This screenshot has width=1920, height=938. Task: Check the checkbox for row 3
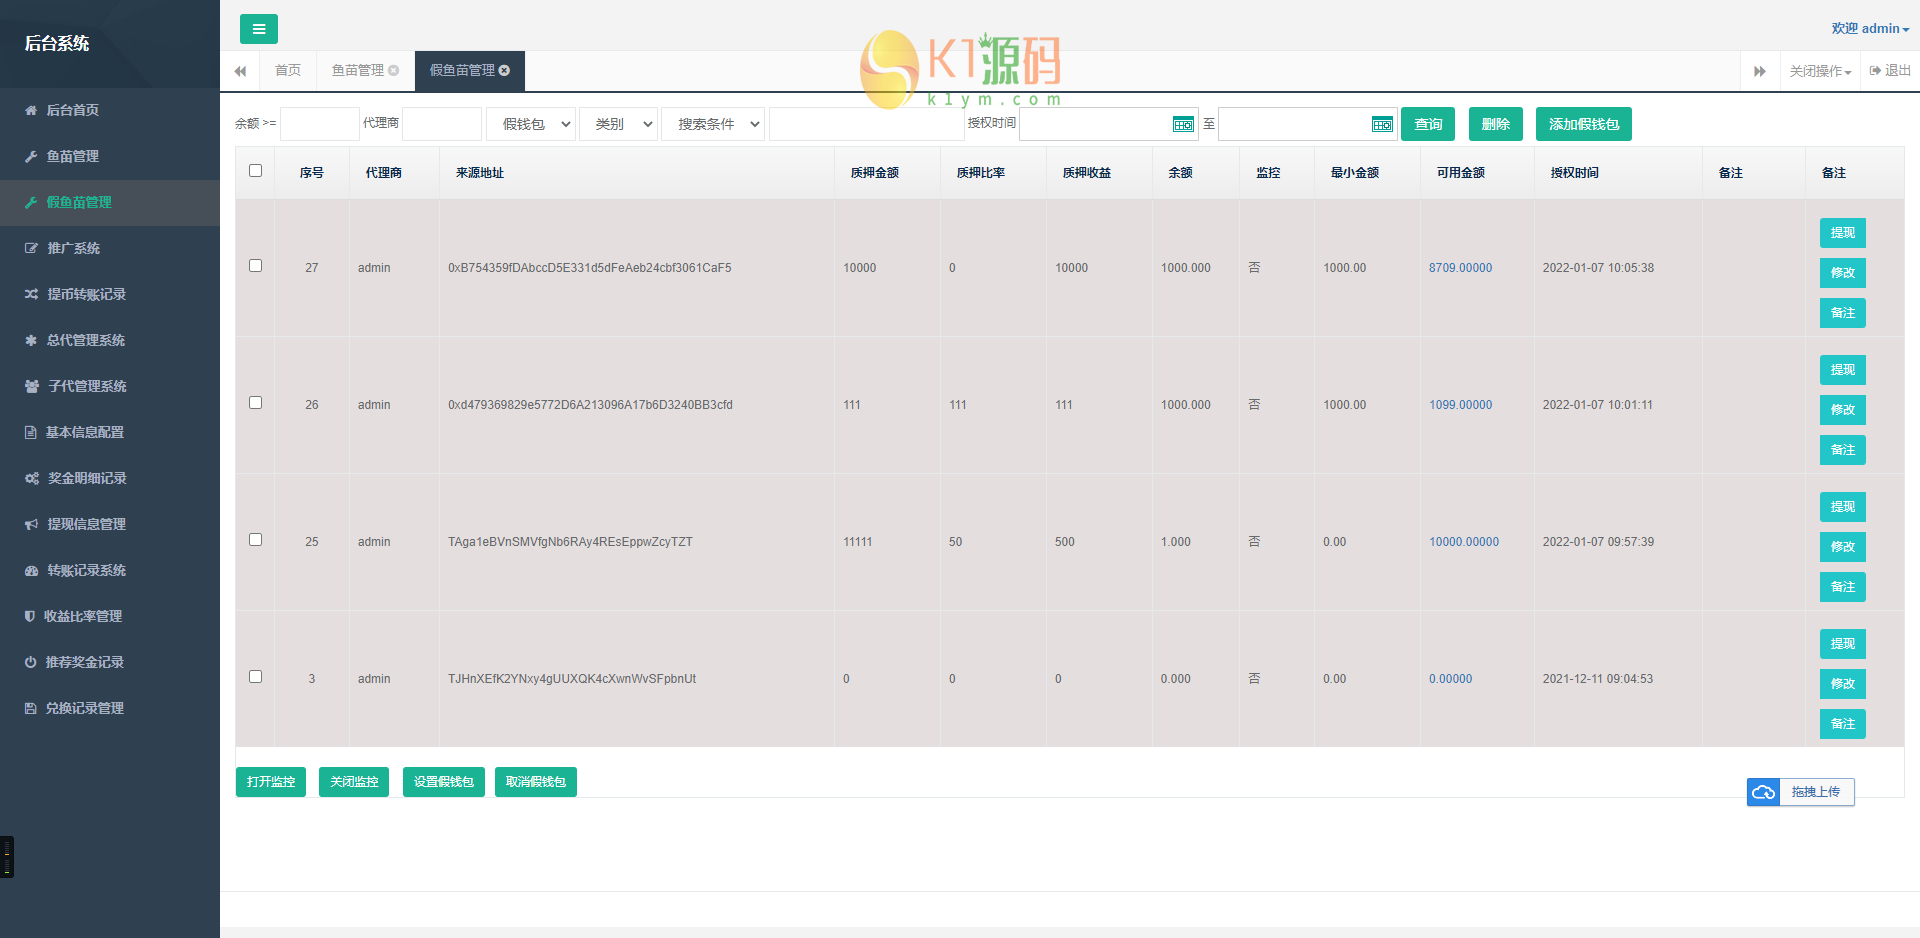pos(255,677)
